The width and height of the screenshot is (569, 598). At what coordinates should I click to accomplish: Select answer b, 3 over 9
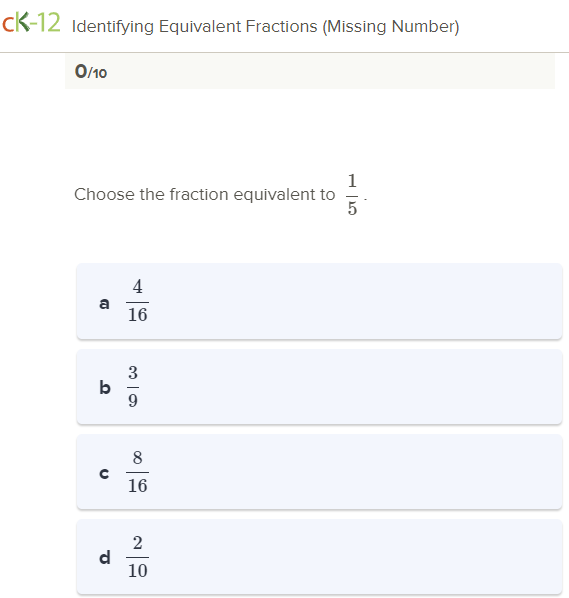(319, 387)
